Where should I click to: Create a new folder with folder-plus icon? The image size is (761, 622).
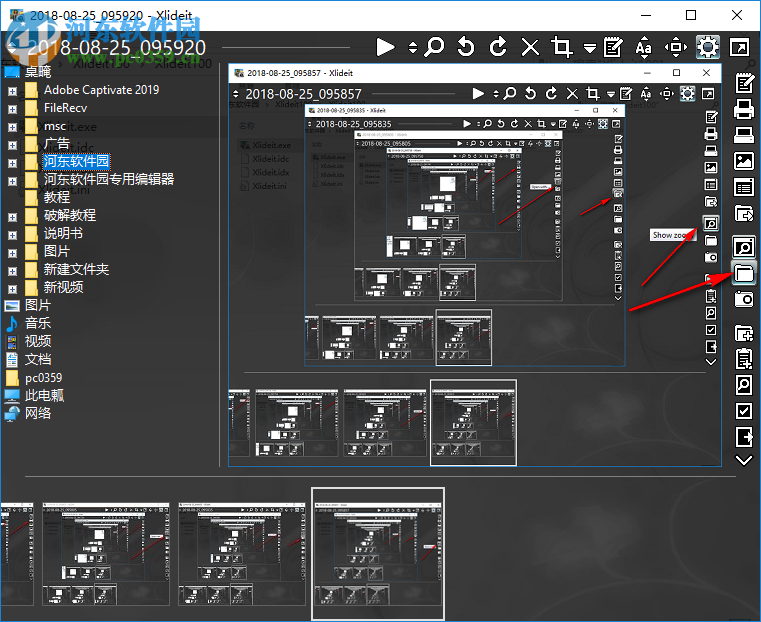click(744, 333)
